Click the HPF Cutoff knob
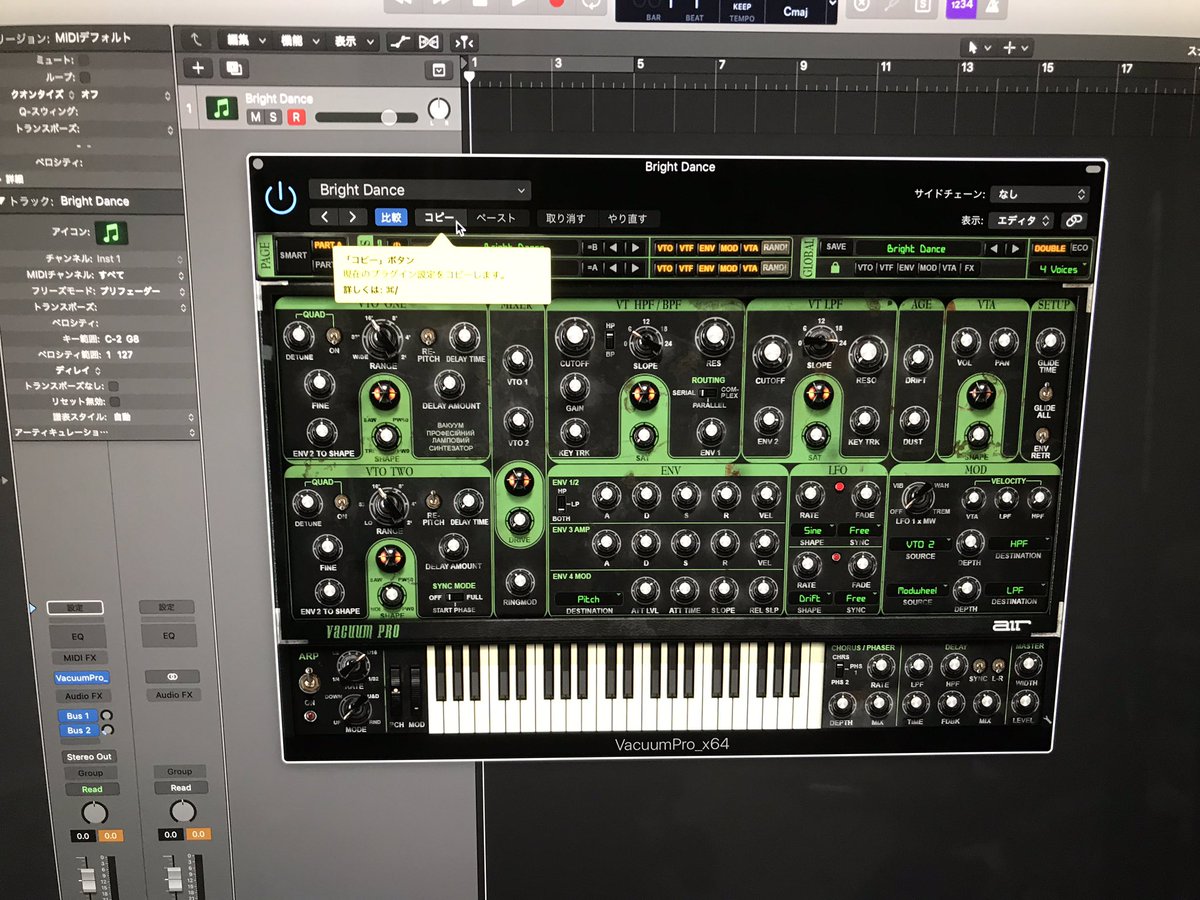 pyautogui.click(x=574, y=337)
